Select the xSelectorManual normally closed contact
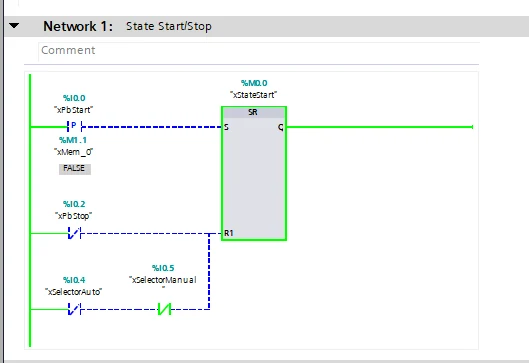The width and height of the screenshot is (529, 363). tap(165, 309)
